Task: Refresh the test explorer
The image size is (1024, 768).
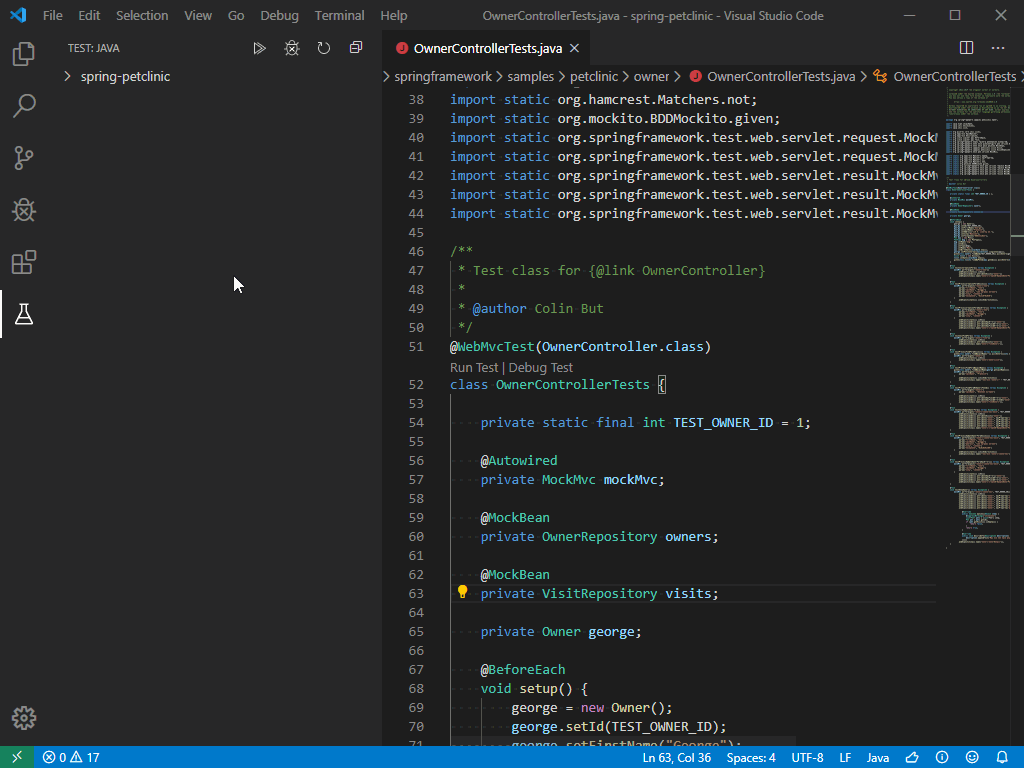Action: point(324,48)
